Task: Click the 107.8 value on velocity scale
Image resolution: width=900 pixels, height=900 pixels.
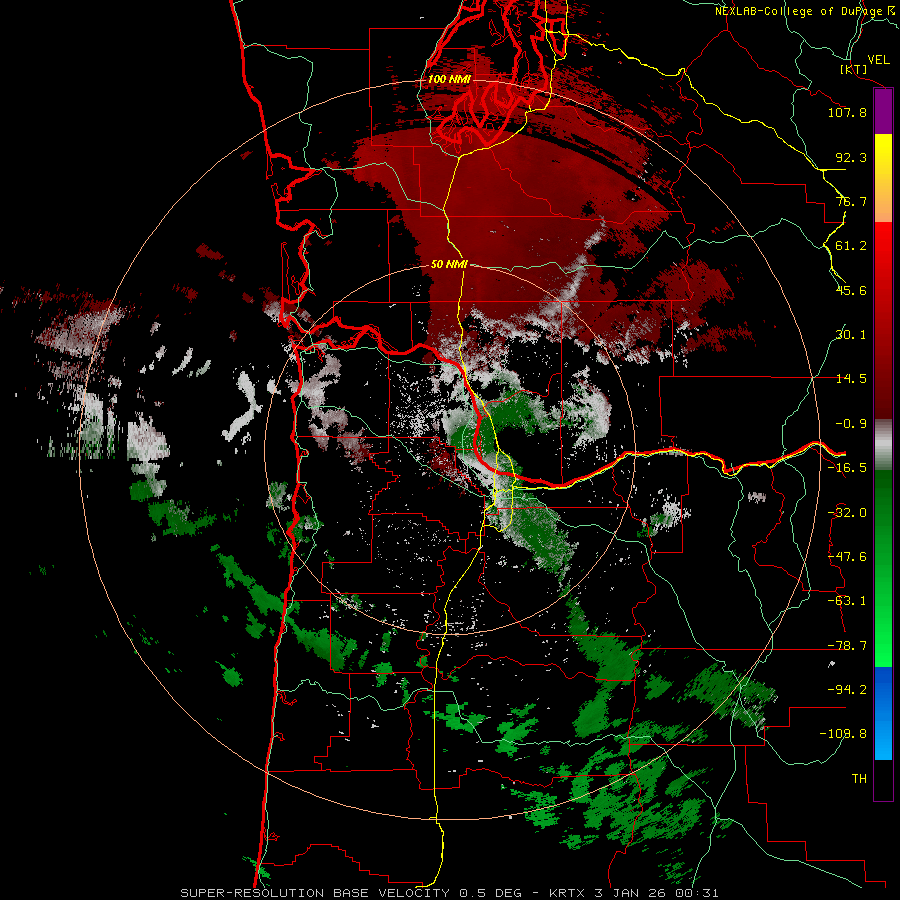Action: coord(847,112)
